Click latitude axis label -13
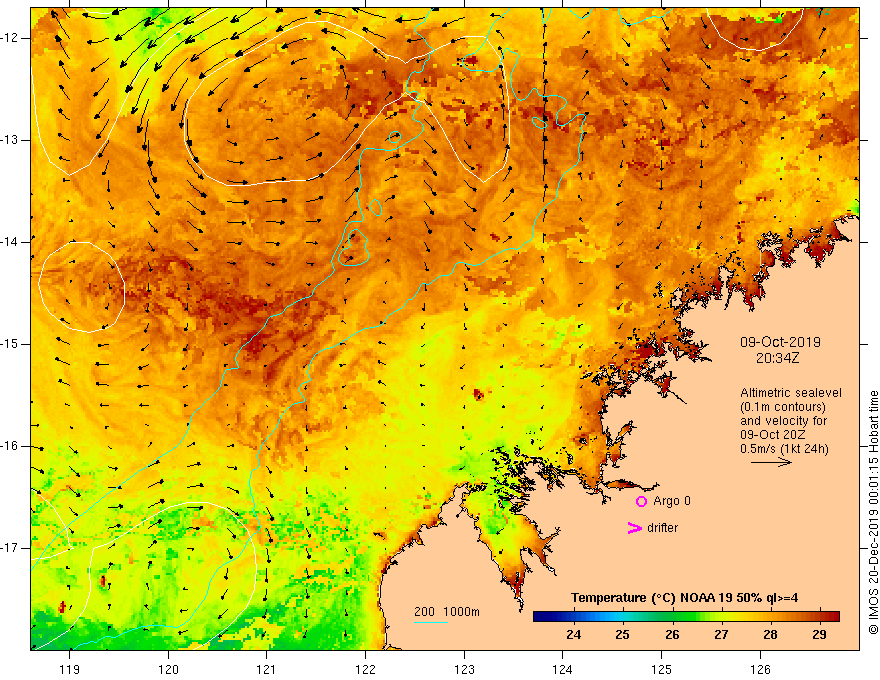880x680 pixels. pyautogui.click(x=11, y=140)
